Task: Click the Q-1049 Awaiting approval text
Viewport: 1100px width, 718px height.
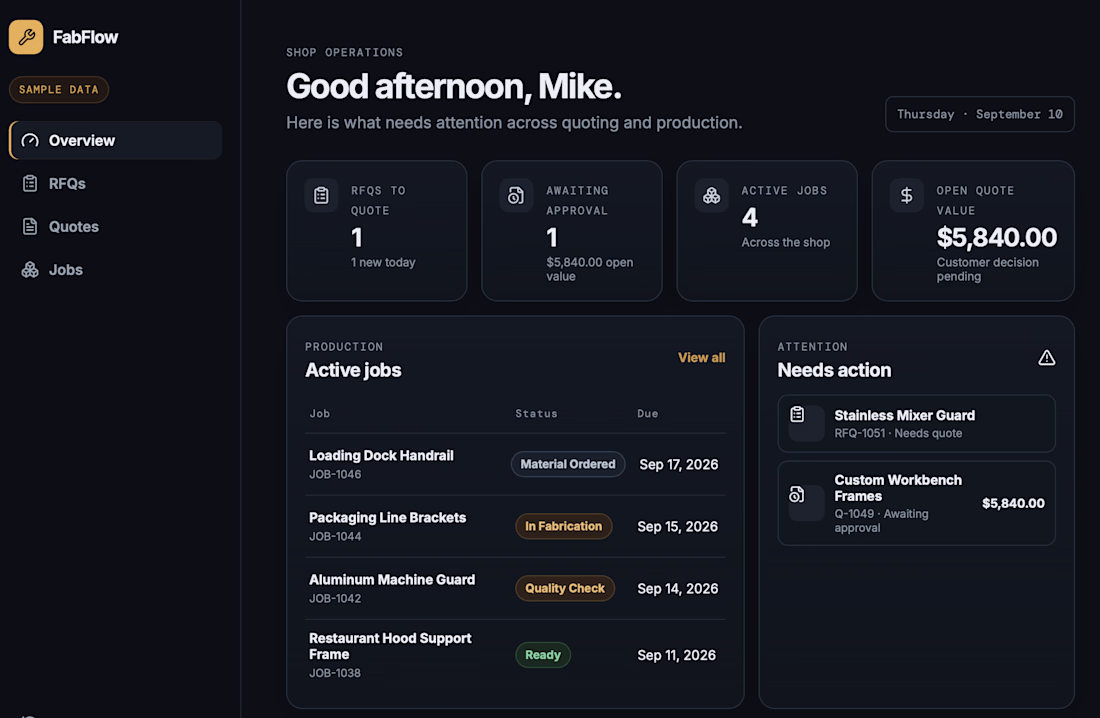Action: click(881, 521)
